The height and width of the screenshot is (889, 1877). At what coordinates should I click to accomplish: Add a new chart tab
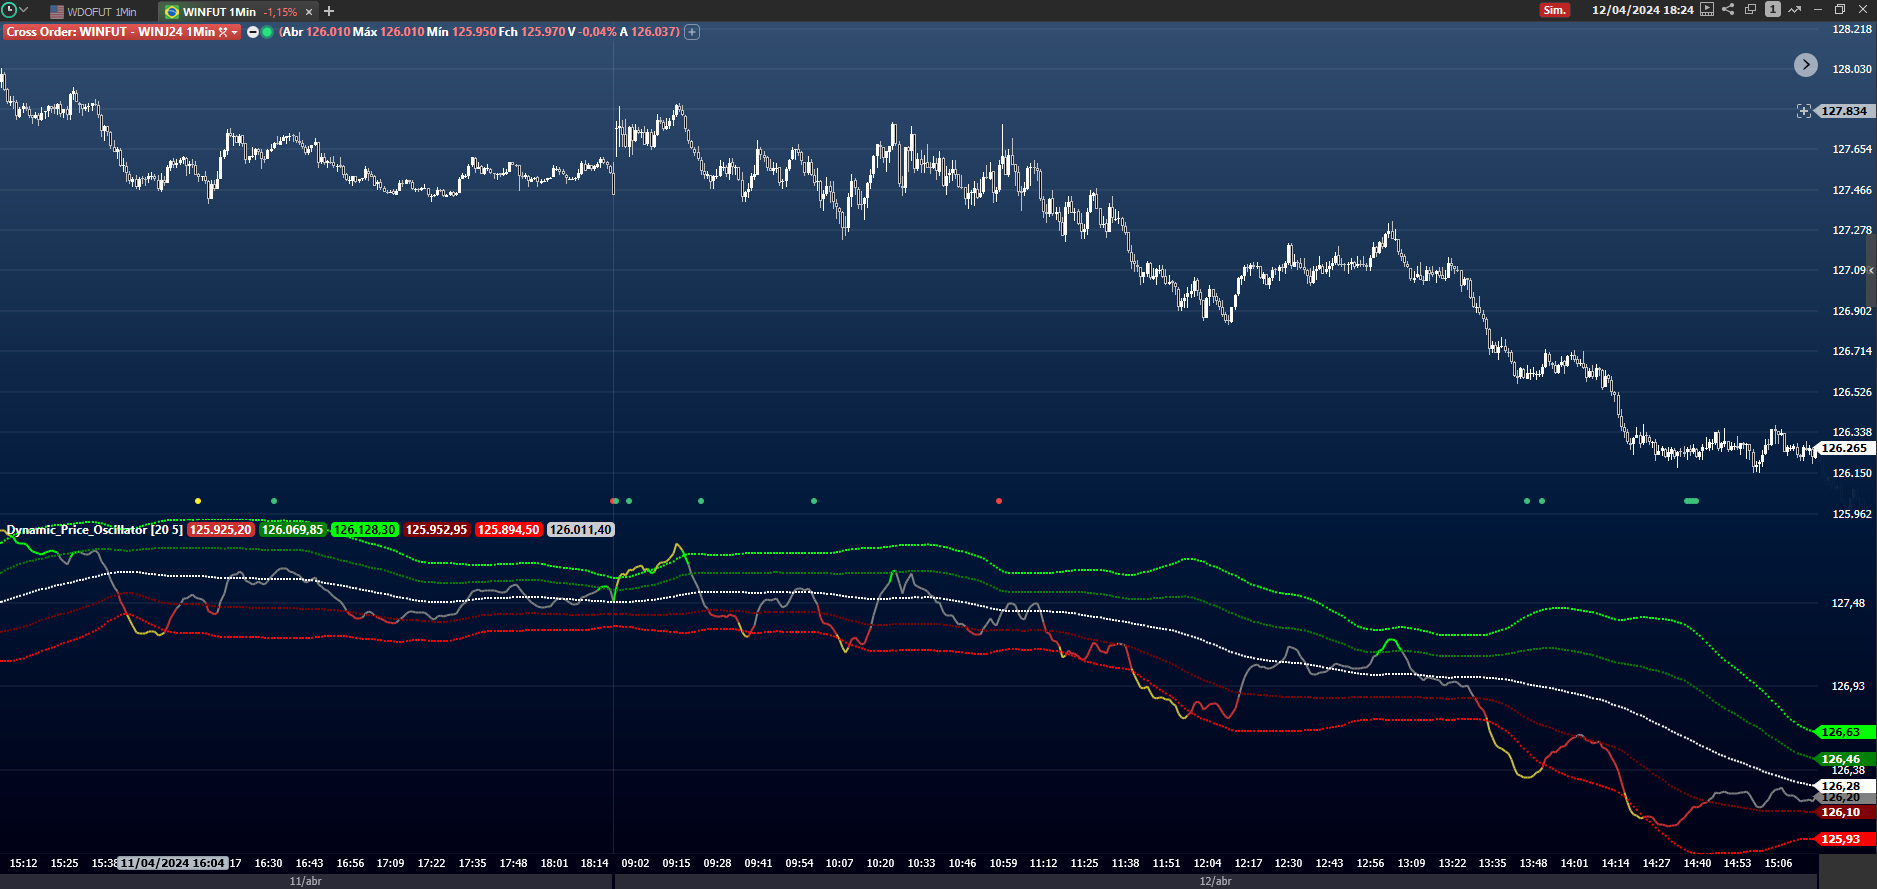coord(329,11)
